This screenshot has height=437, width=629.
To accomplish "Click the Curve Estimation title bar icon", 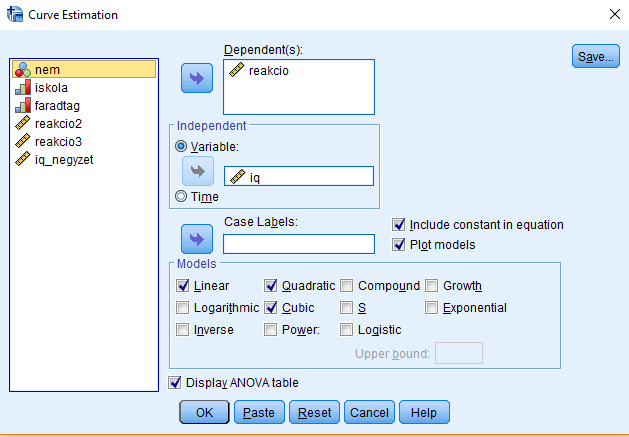I will 15,14.
